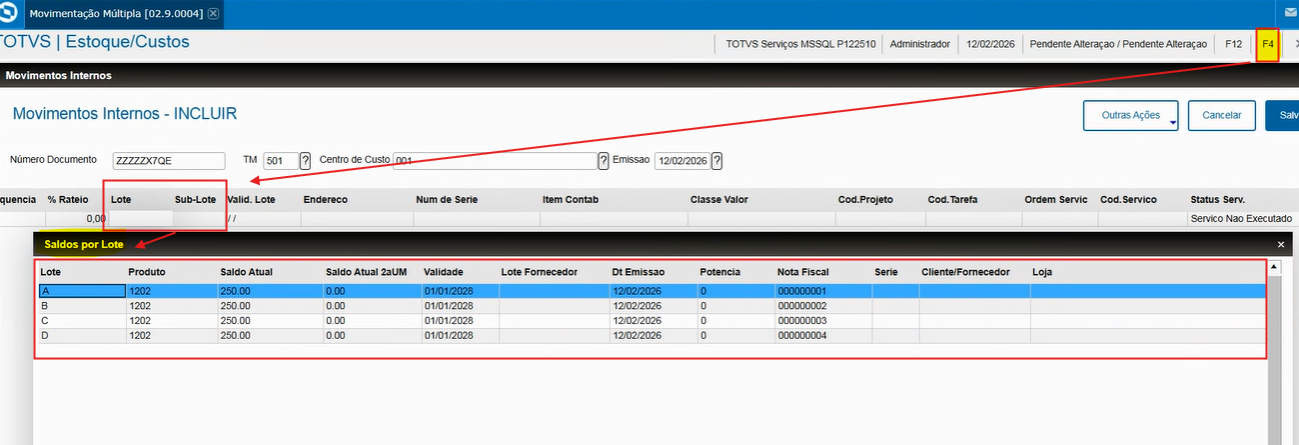The height and width of the screenshot is (445, 1299).
Task: Select lot D row in Saldos por Lote
Action: click(x=651, y=335)
